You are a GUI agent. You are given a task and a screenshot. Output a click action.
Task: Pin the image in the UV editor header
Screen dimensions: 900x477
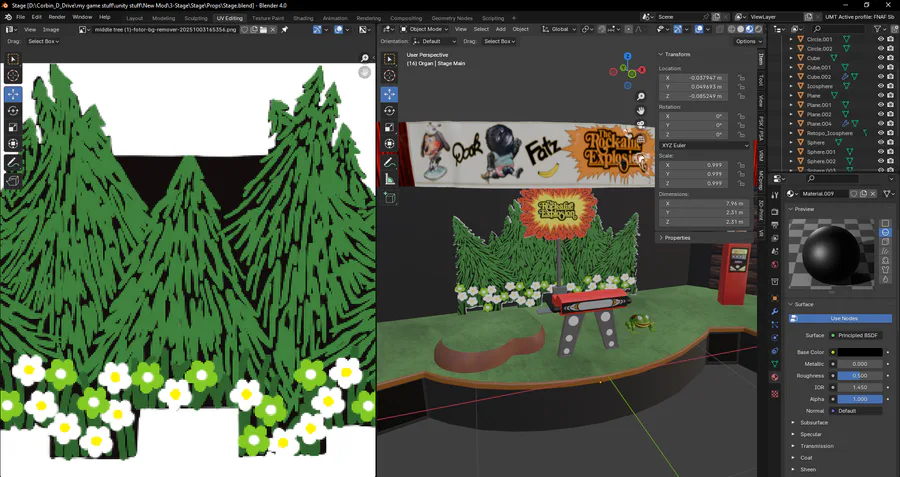285,29
